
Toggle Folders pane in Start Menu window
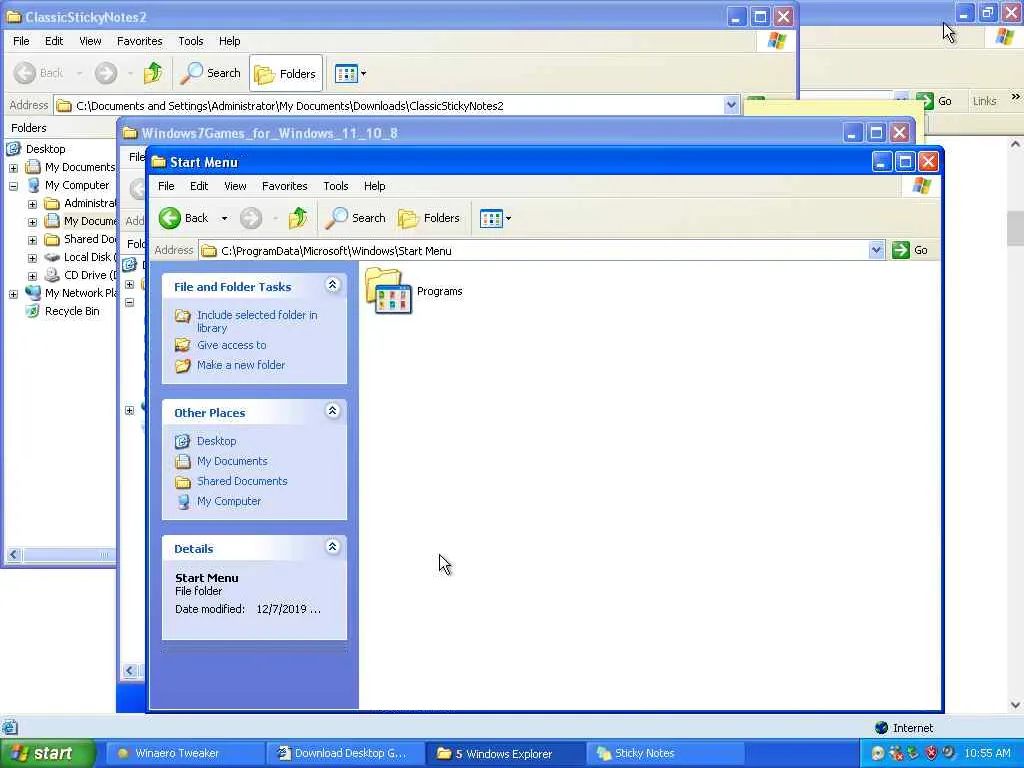429,218
